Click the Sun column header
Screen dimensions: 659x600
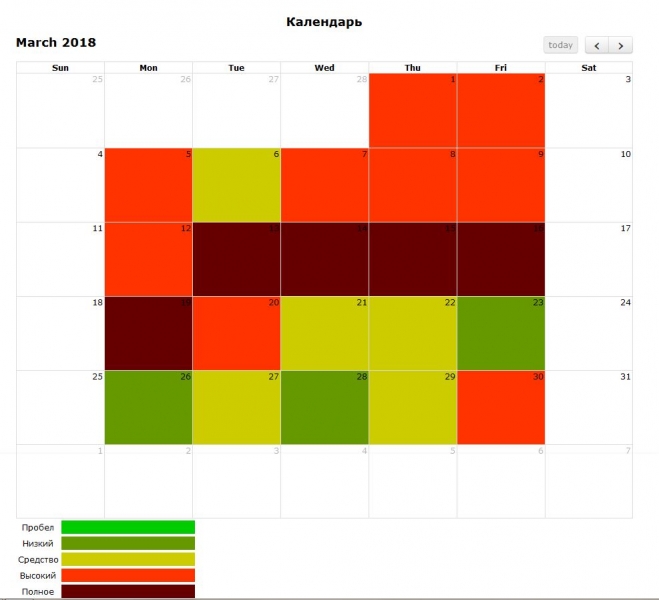point(60,68)
